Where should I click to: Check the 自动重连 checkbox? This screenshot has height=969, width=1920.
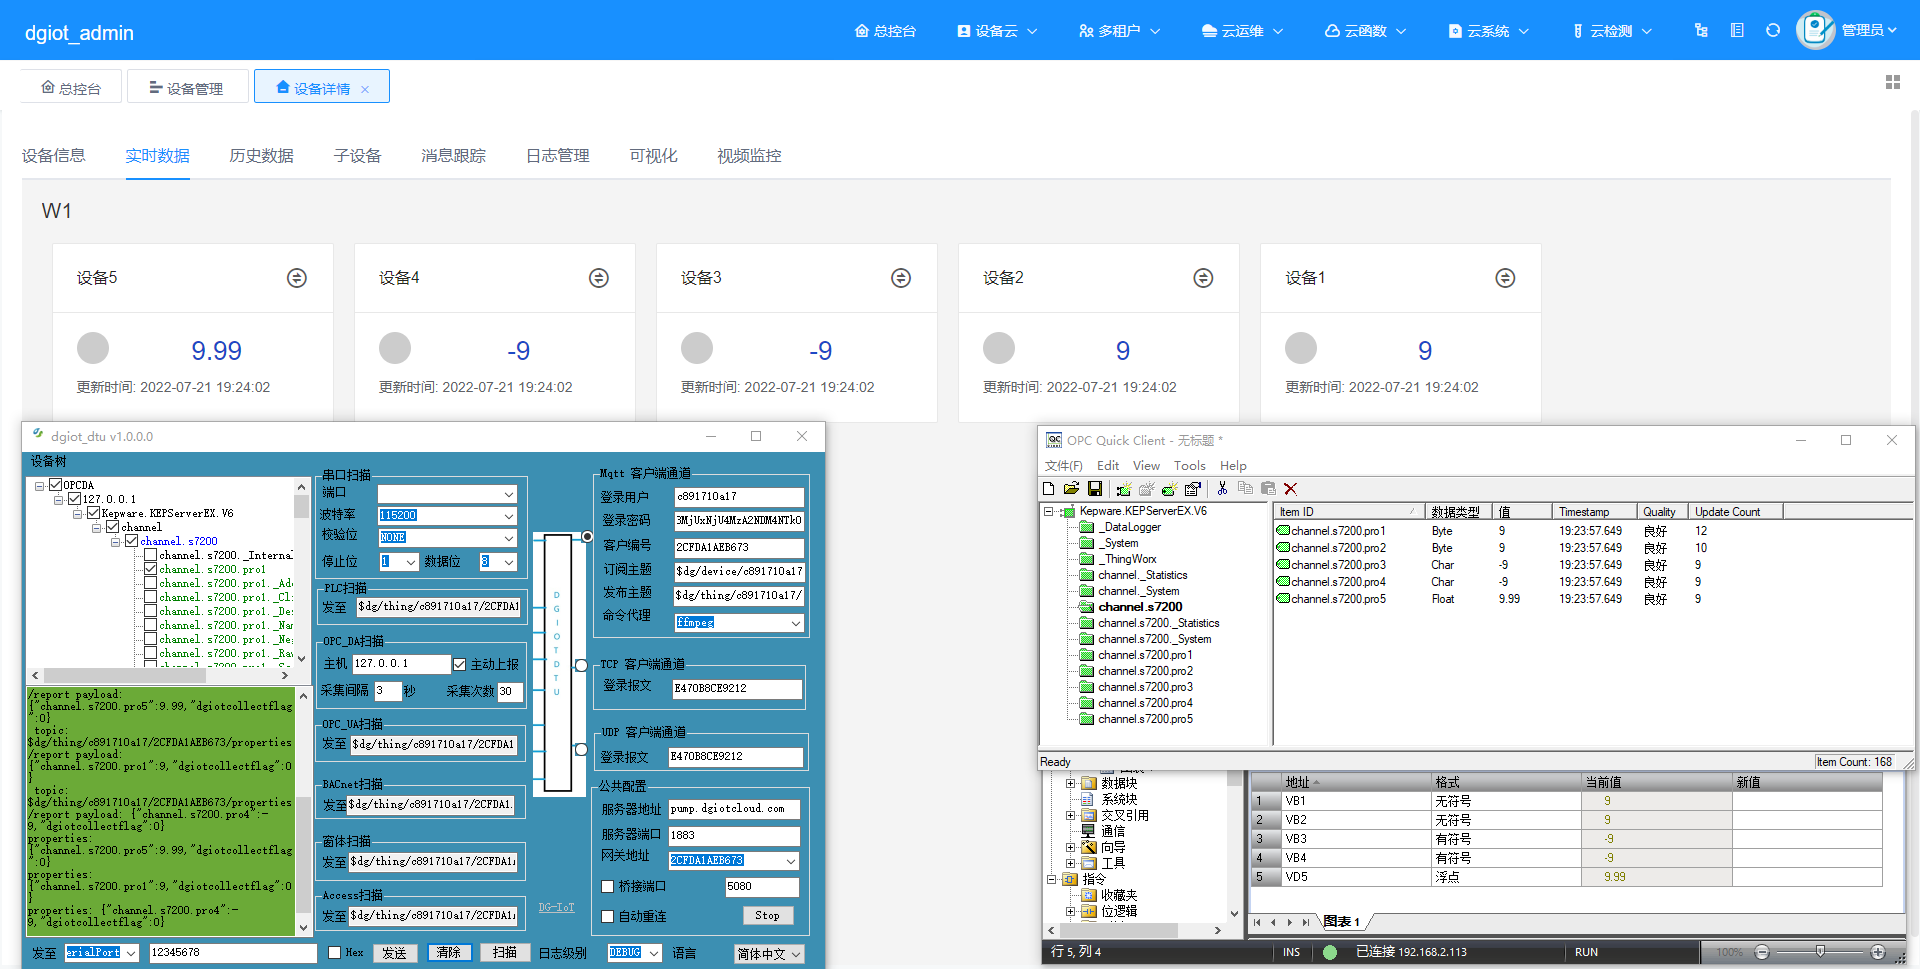tap(607, 916)
